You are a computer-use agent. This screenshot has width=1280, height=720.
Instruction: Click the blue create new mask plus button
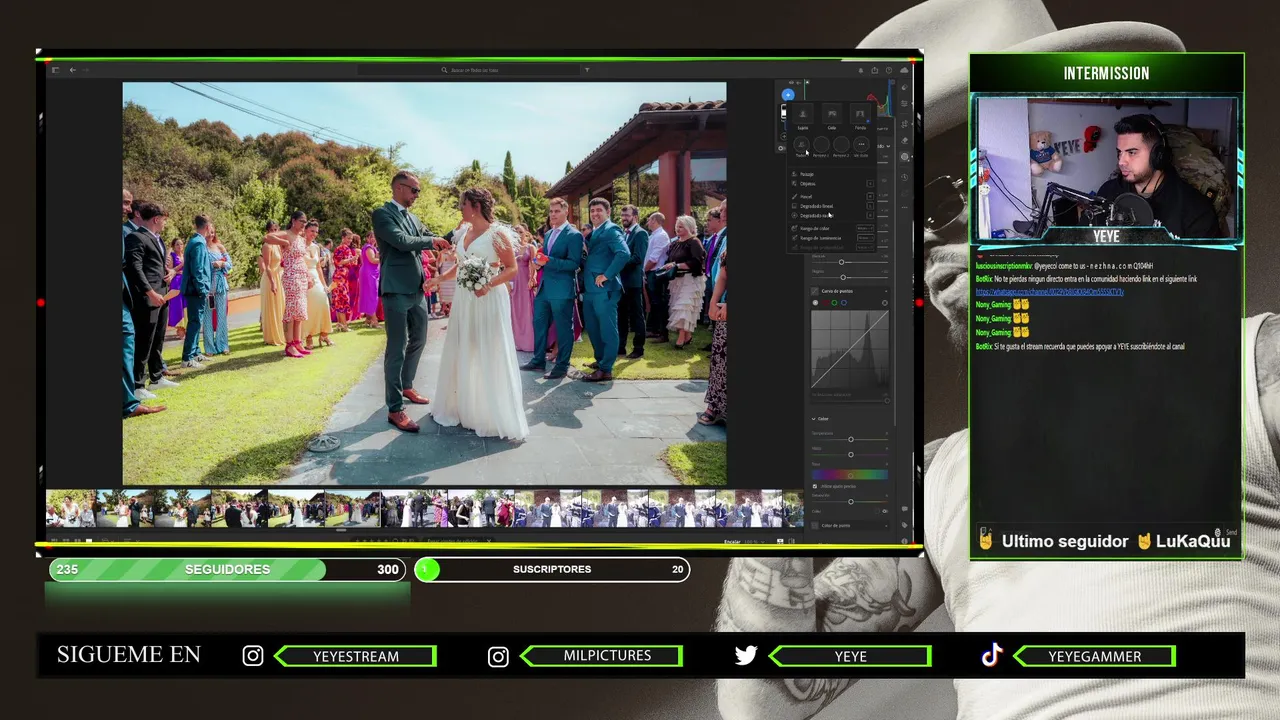click(788, 95)
